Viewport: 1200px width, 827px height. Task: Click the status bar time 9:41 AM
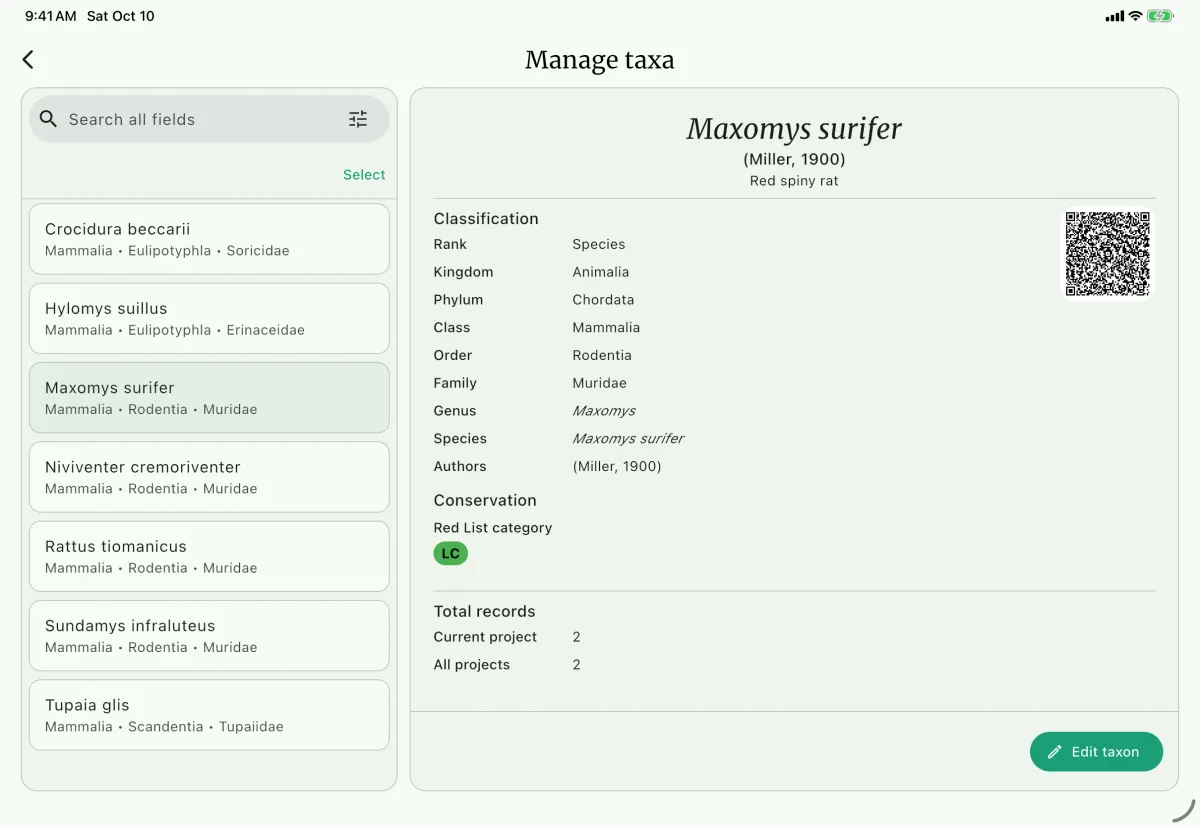pyautogui.click(x=50, y=16)
